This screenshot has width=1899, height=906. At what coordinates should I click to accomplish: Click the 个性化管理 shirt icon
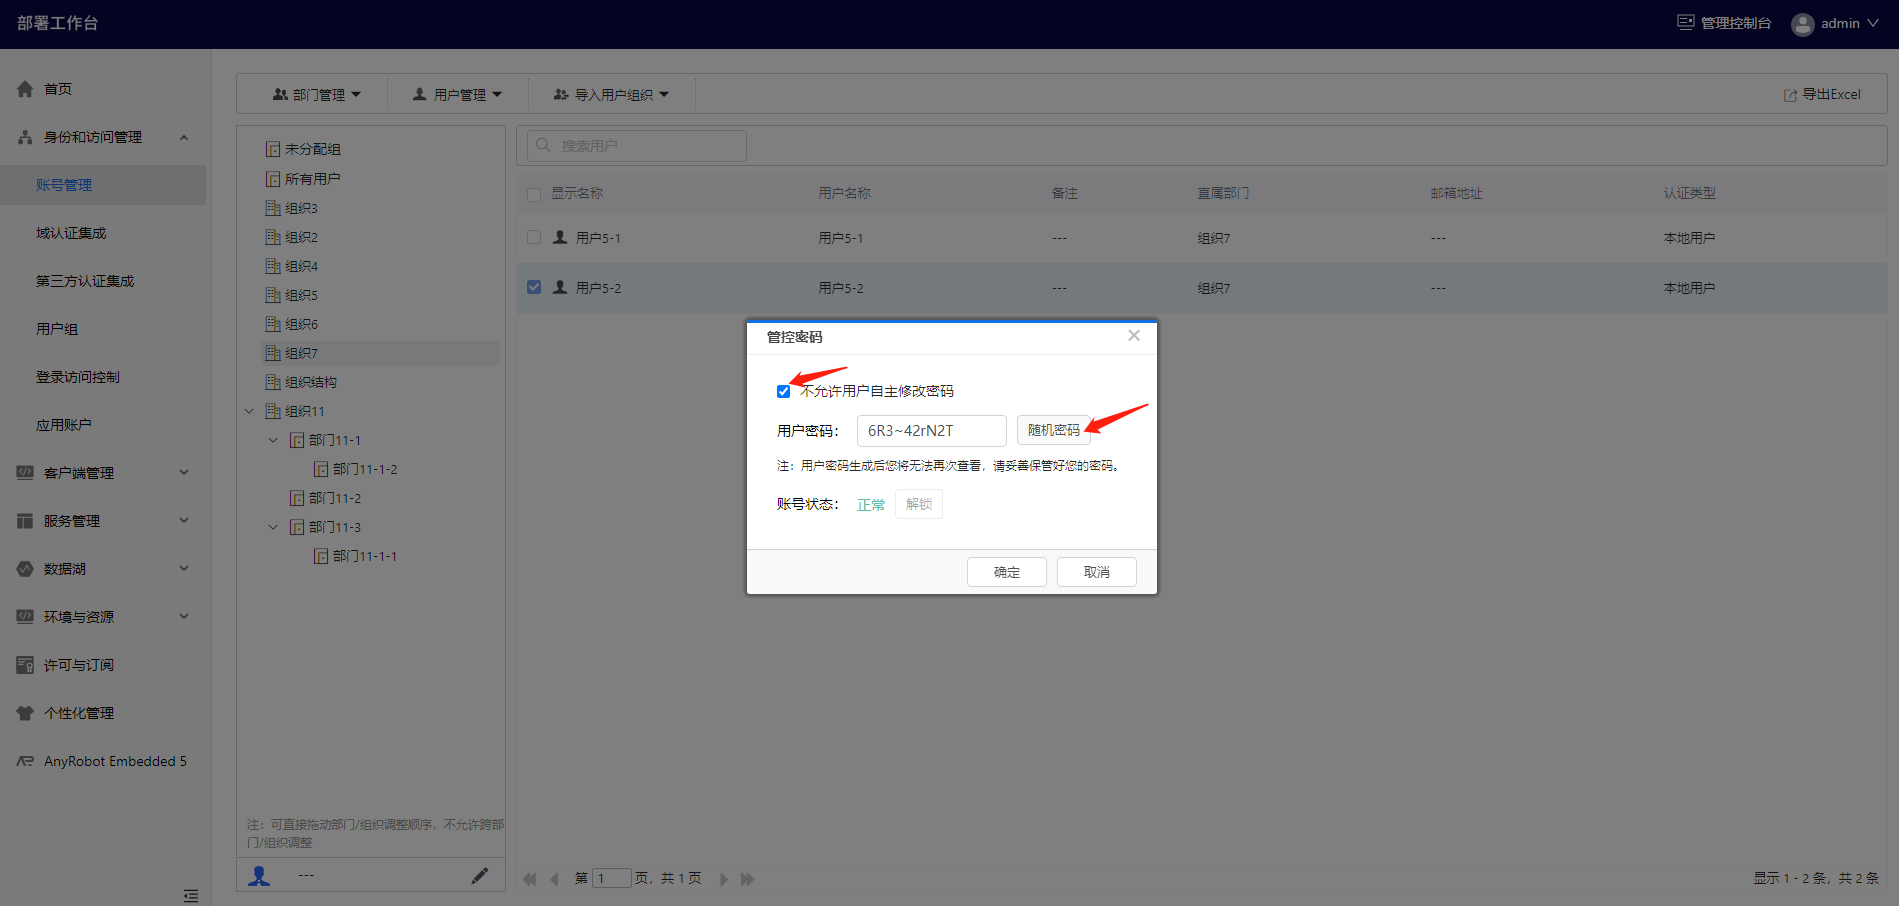click(x=25, y=713)
